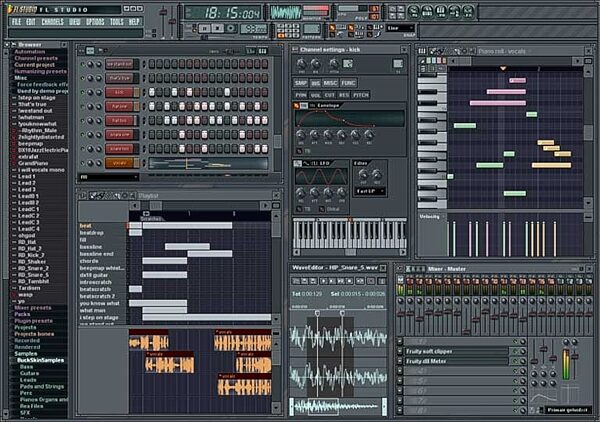
Task: Click the pattern number display
Action: click(x=312, y=29)
